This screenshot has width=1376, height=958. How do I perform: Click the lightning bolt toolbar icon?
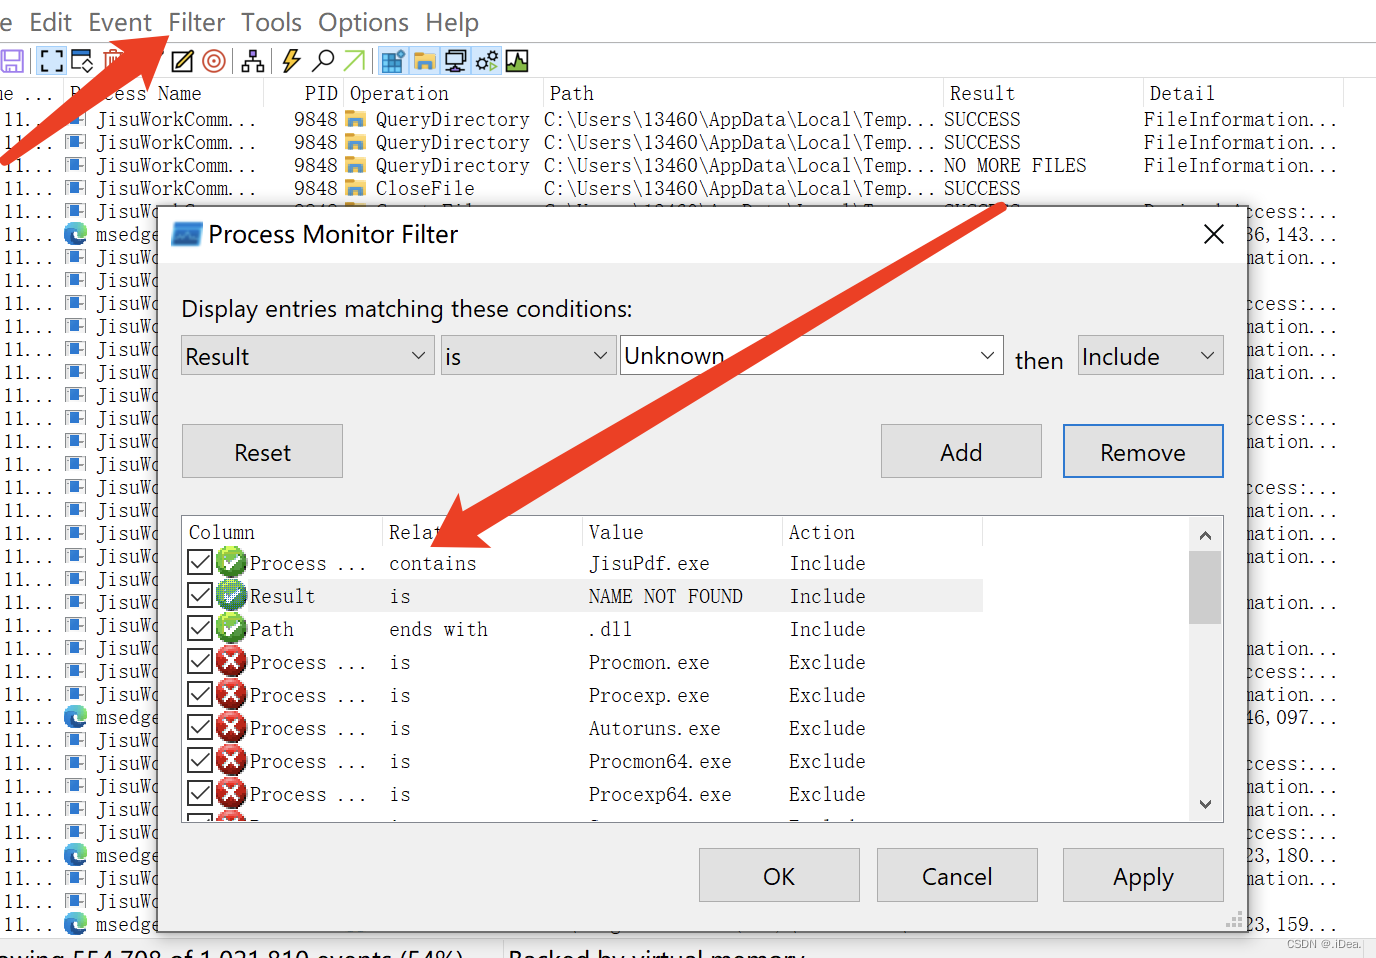(291, 61)
